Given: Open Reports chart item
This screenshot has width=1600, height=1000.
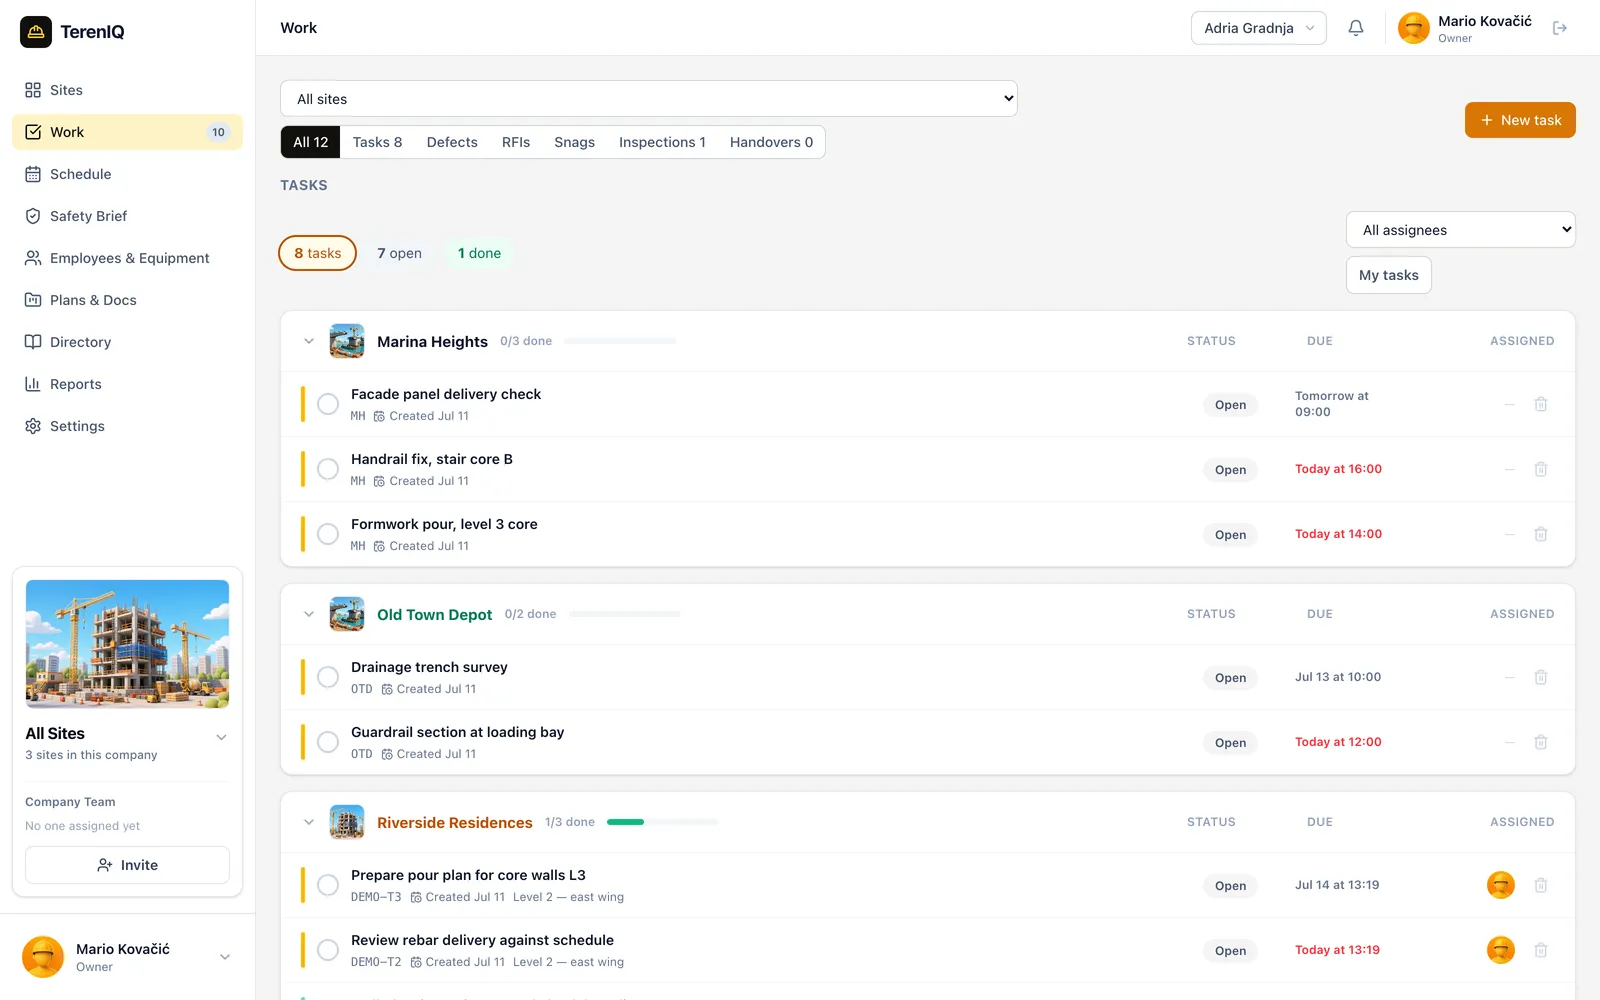Looking at the screenshot, I should [x=127, y=384].
